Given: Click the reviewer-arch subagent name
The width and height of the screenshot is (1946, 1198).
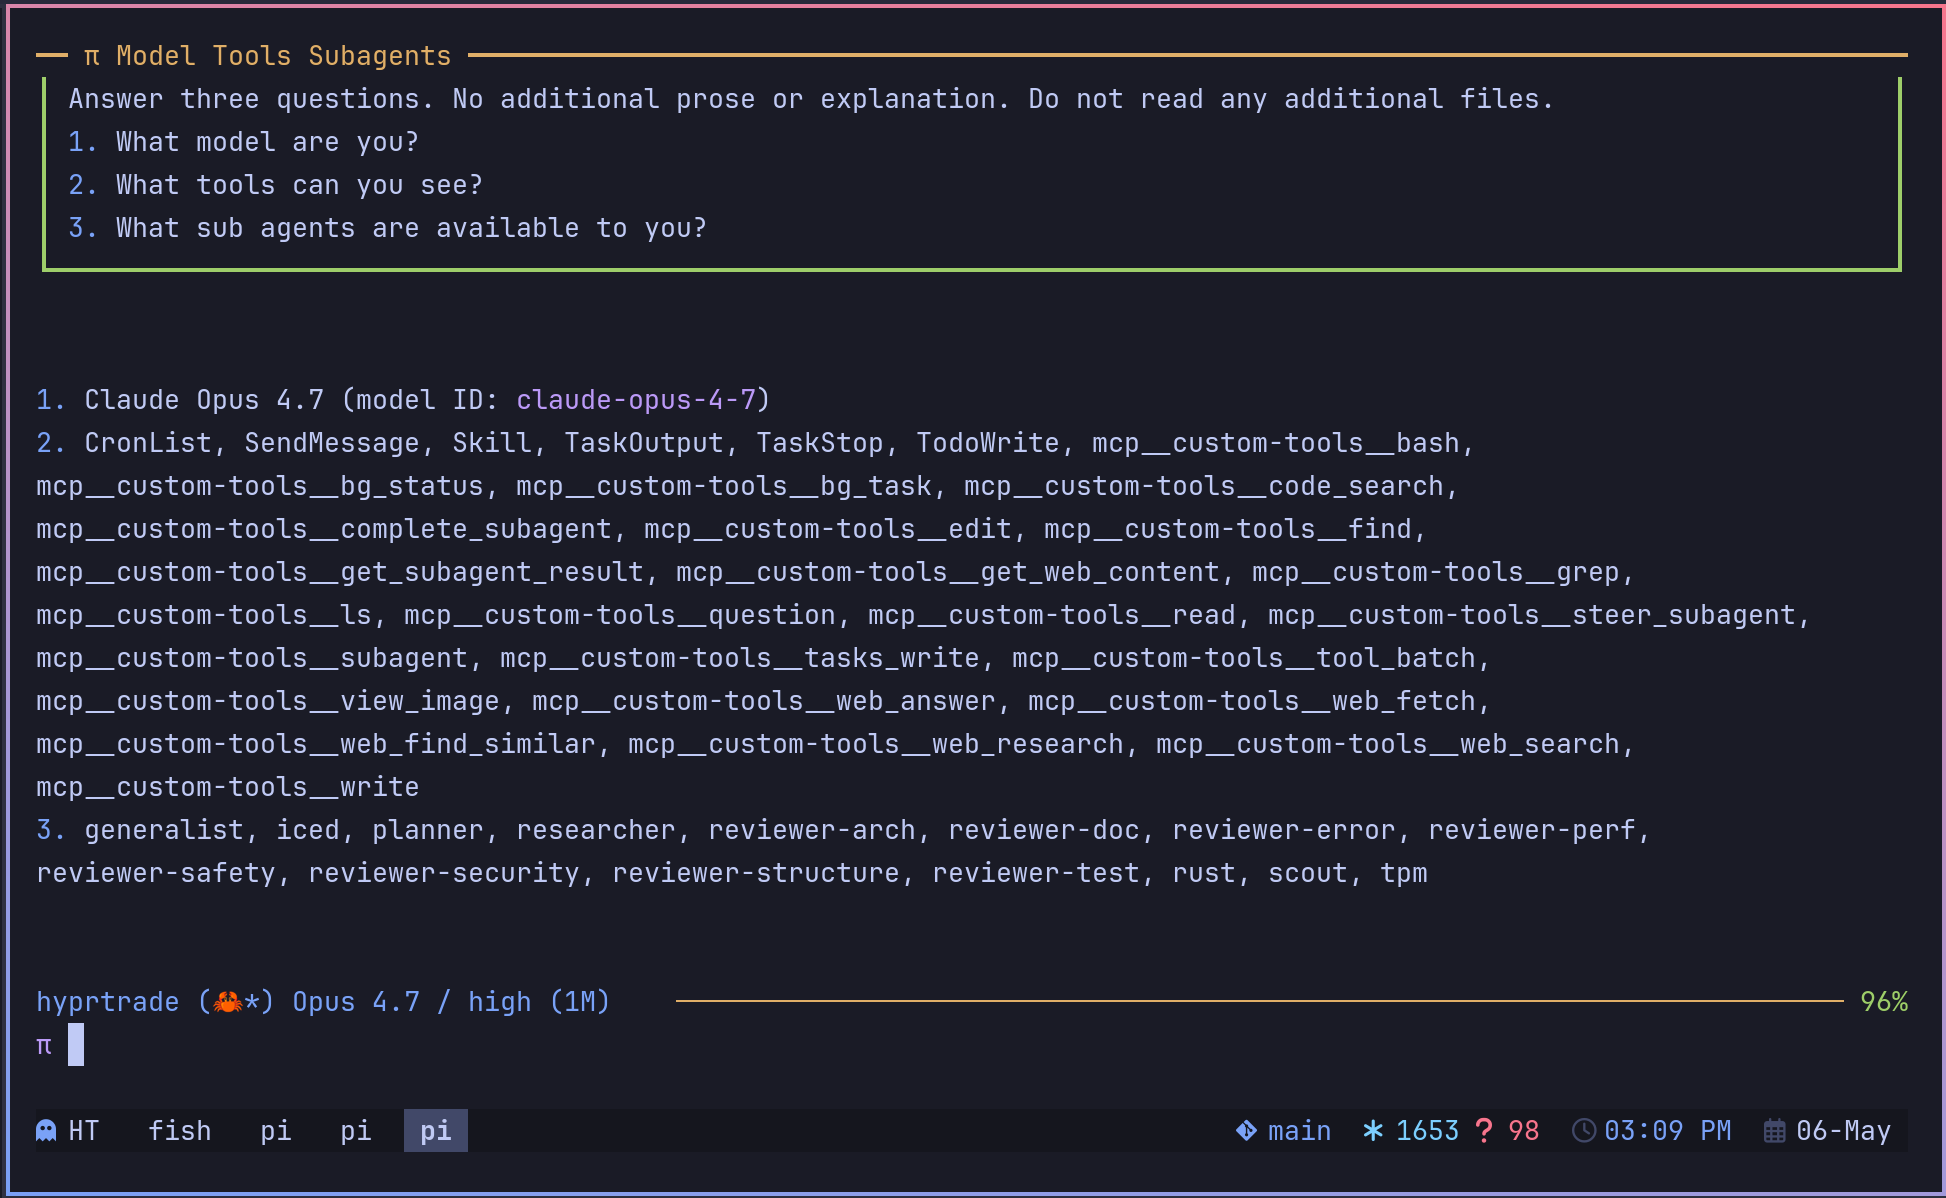Looking at the screenshot, I should [812, 830].
